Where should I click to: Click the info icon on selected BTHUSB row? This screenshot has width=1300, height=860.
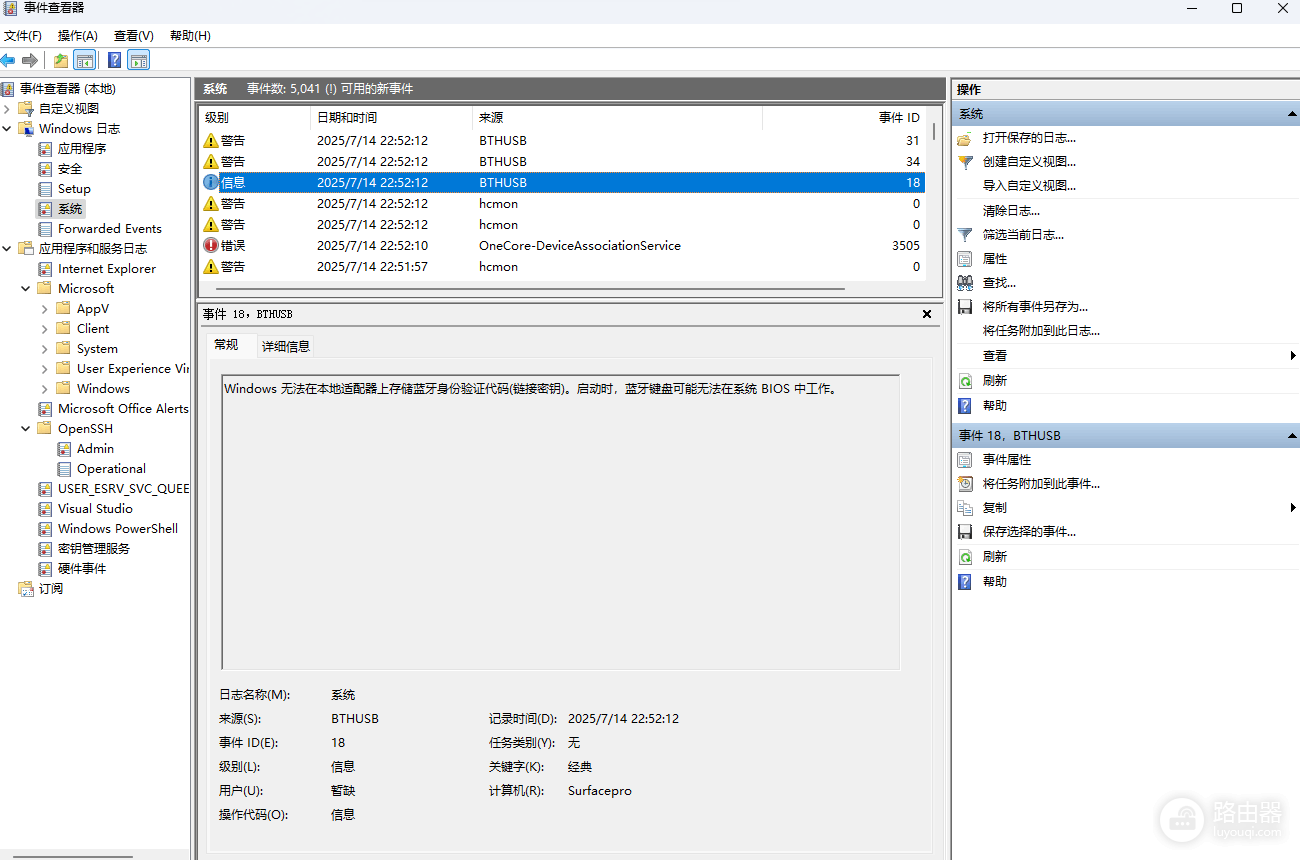point(211,183)
